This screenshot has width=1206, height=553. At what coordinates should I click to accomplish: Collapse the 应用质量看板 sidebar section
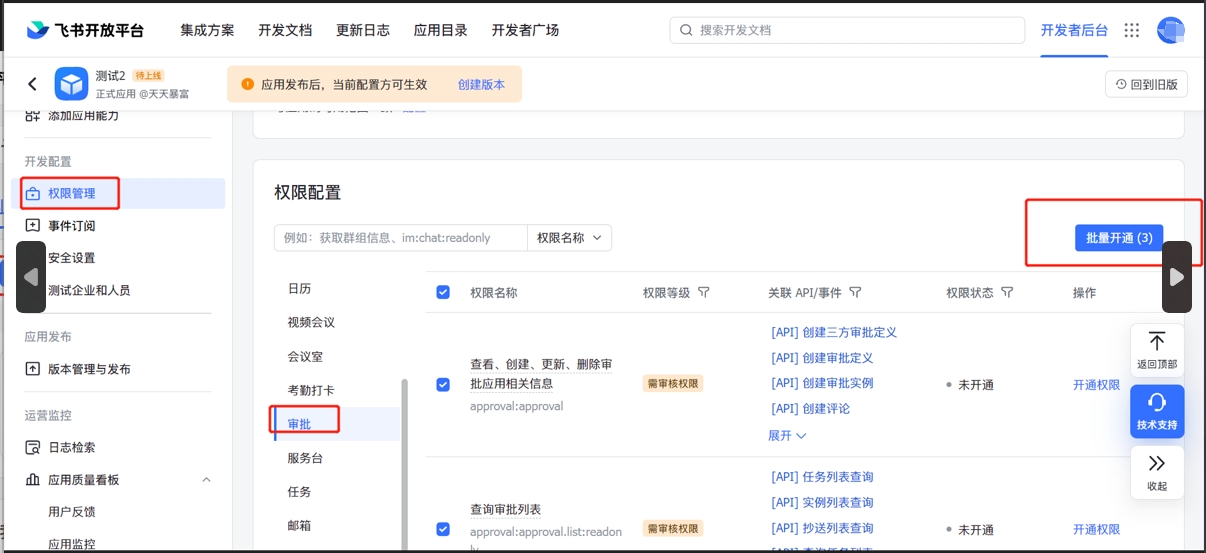coord(207,480)
